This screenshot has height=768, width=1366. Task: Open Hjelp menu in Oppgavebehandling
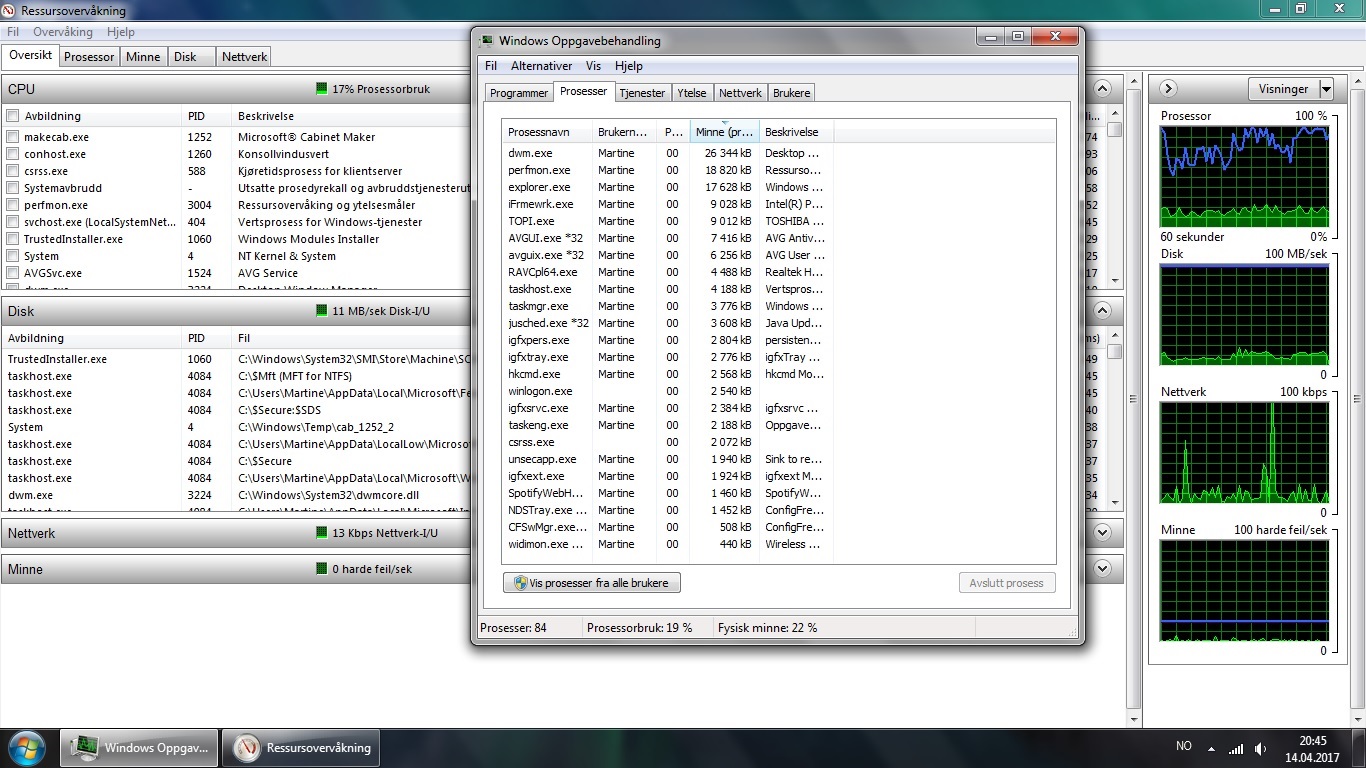pyautogui.click(x=629, y=66)
